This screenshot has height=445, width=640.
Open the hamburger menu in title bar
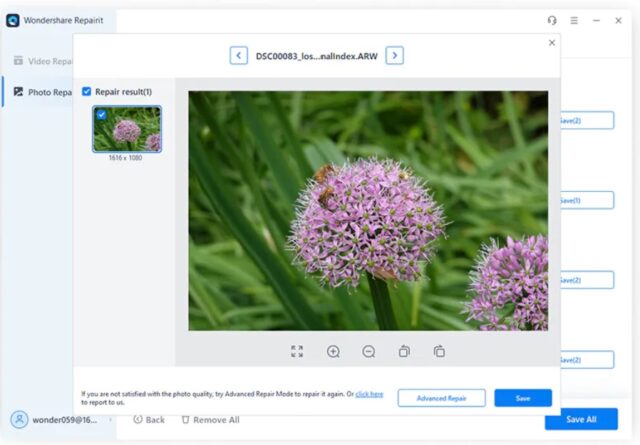[x=574, y=20]
